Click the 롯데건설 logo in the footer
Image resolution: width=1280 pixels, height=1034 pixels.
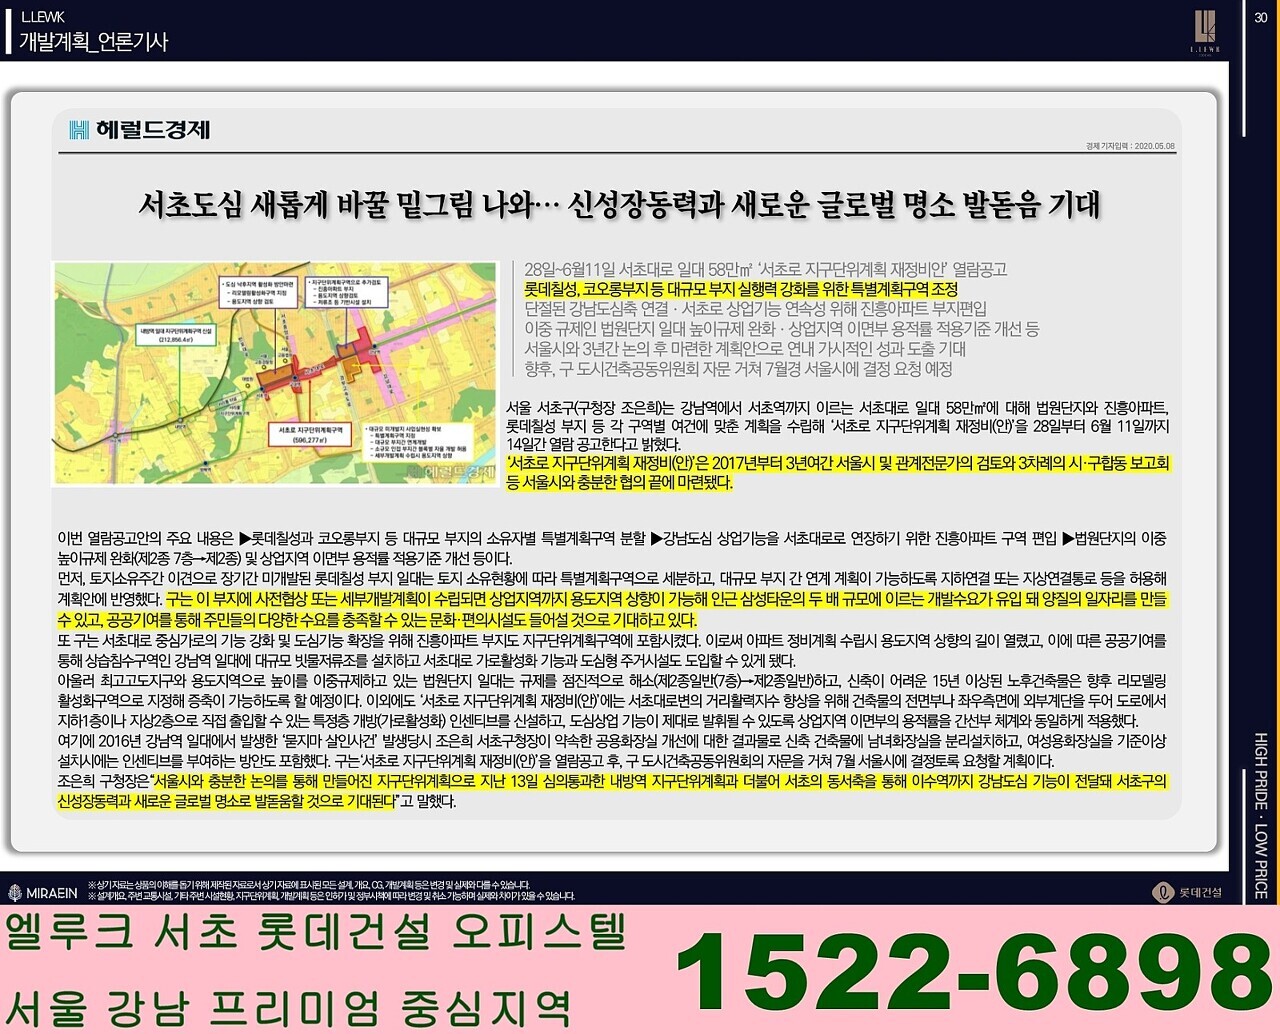coord(1188,892)
